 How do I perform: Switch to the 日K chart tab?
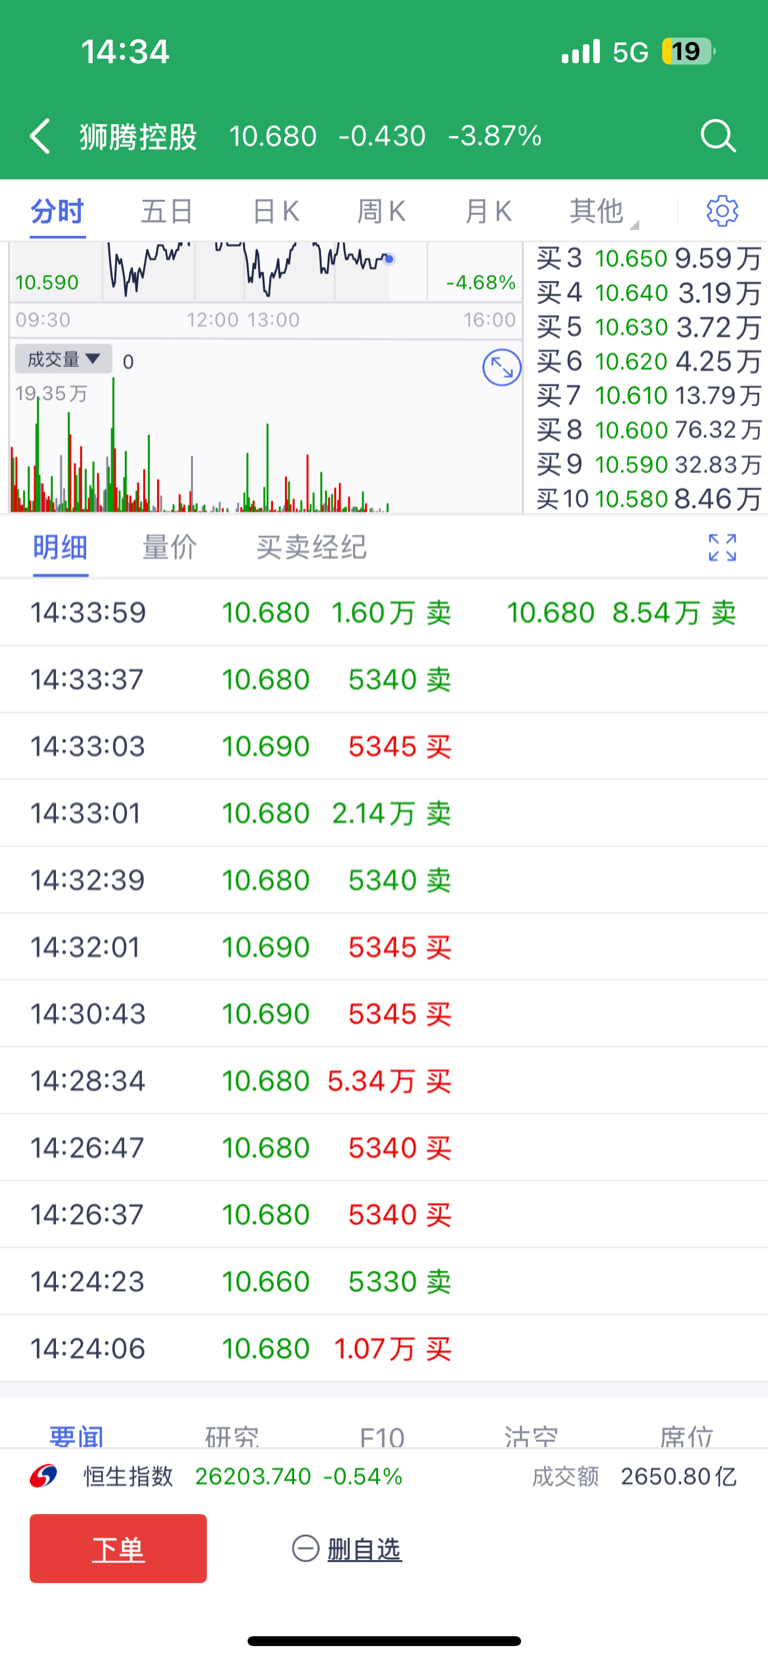coord(275,211)
